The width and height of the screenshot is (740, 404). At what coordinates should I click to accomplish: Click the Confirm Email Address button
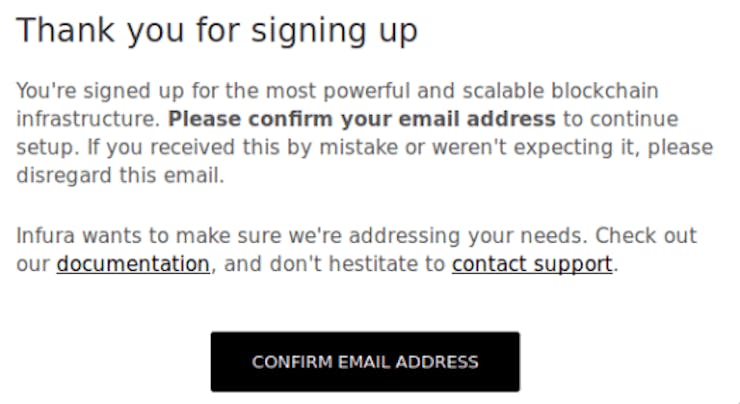365,361
